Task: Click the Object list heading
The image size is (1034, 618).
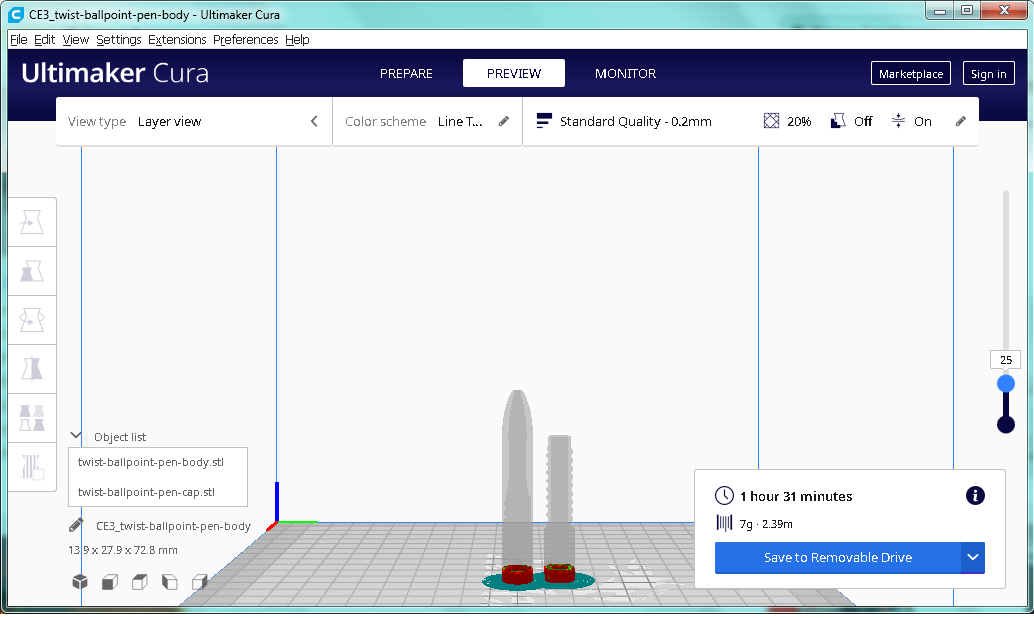Action: tap(120, 437)
